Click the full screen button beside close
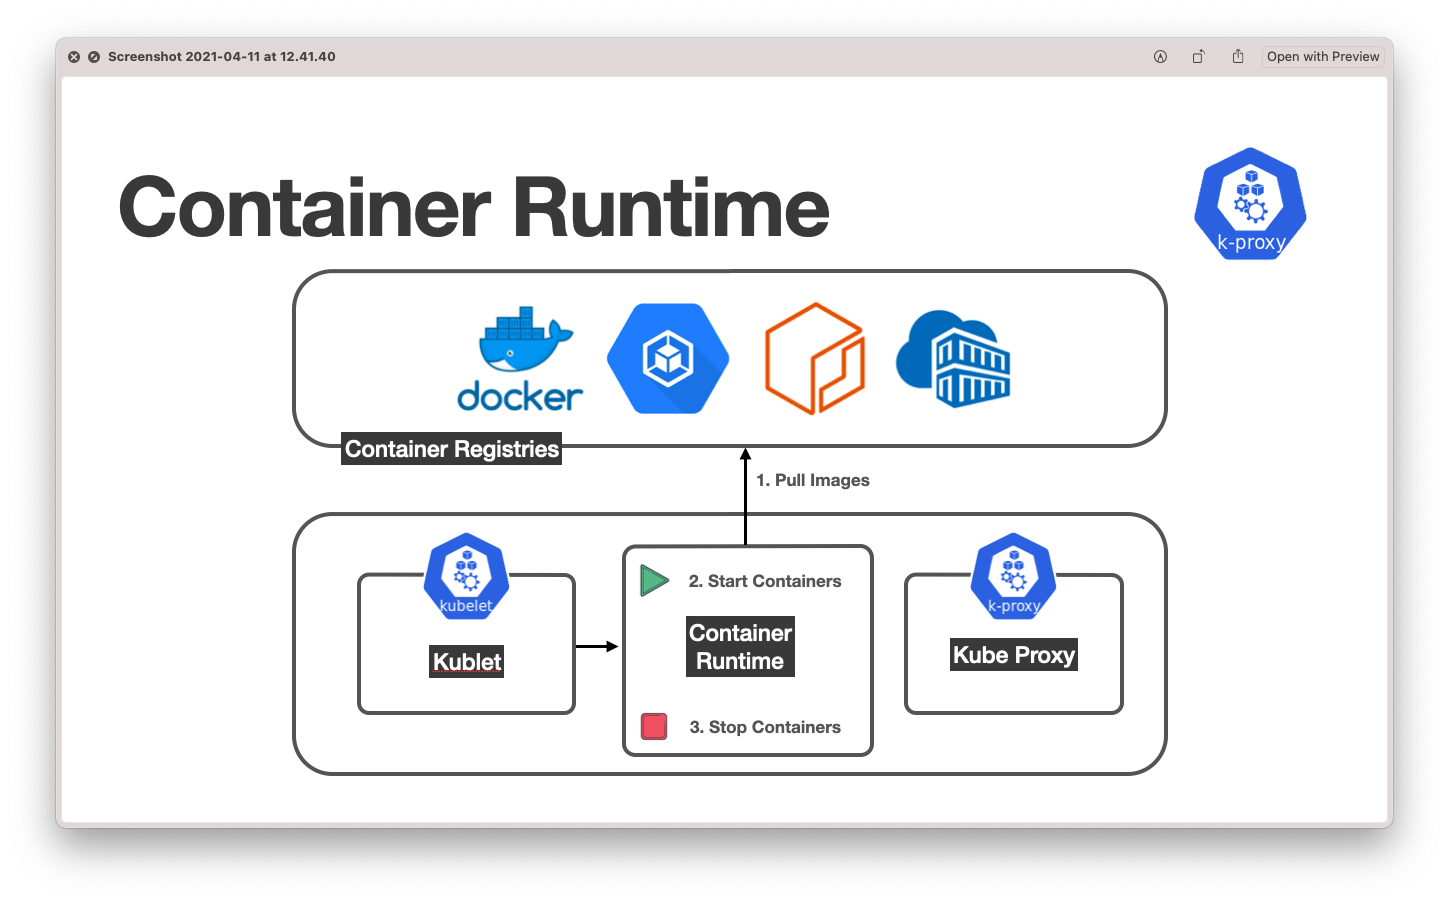This screenshot has width=1449, height=902. (x=94, y=57)
